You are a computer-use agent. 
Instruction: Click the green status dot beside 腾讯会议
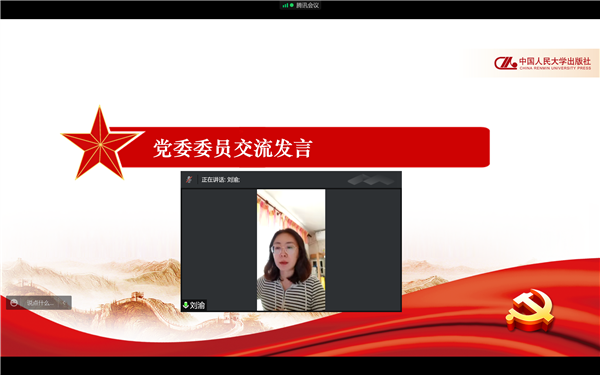[292, 5]
